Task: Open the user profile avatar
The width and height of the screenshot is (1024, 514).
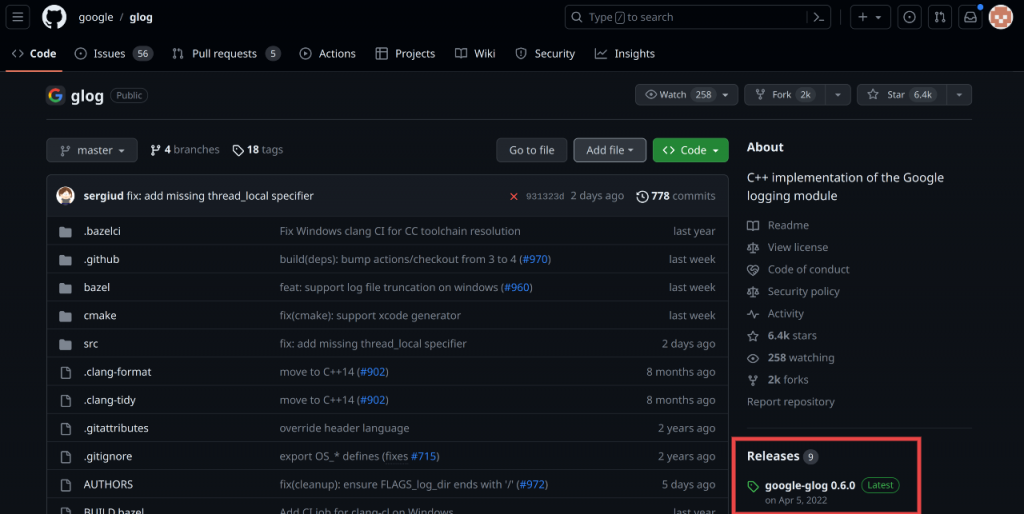Action: click(x=1000, y=18)
